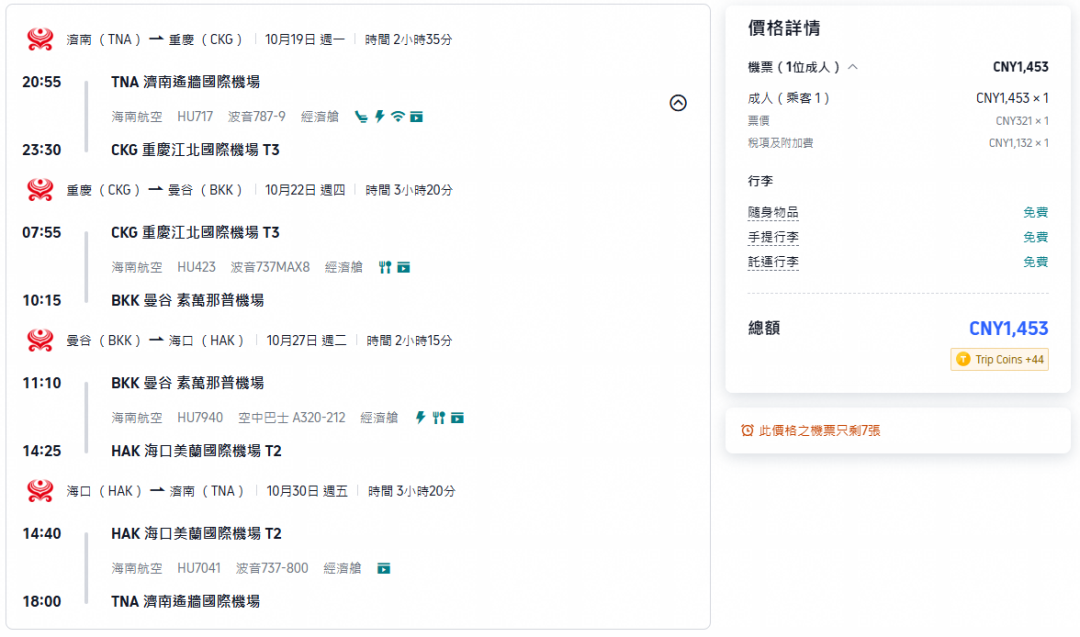This screenshot has width=1080, height=637.
Task: Check the power outlet icon for flight HU7940
Action: click(420, 417)
